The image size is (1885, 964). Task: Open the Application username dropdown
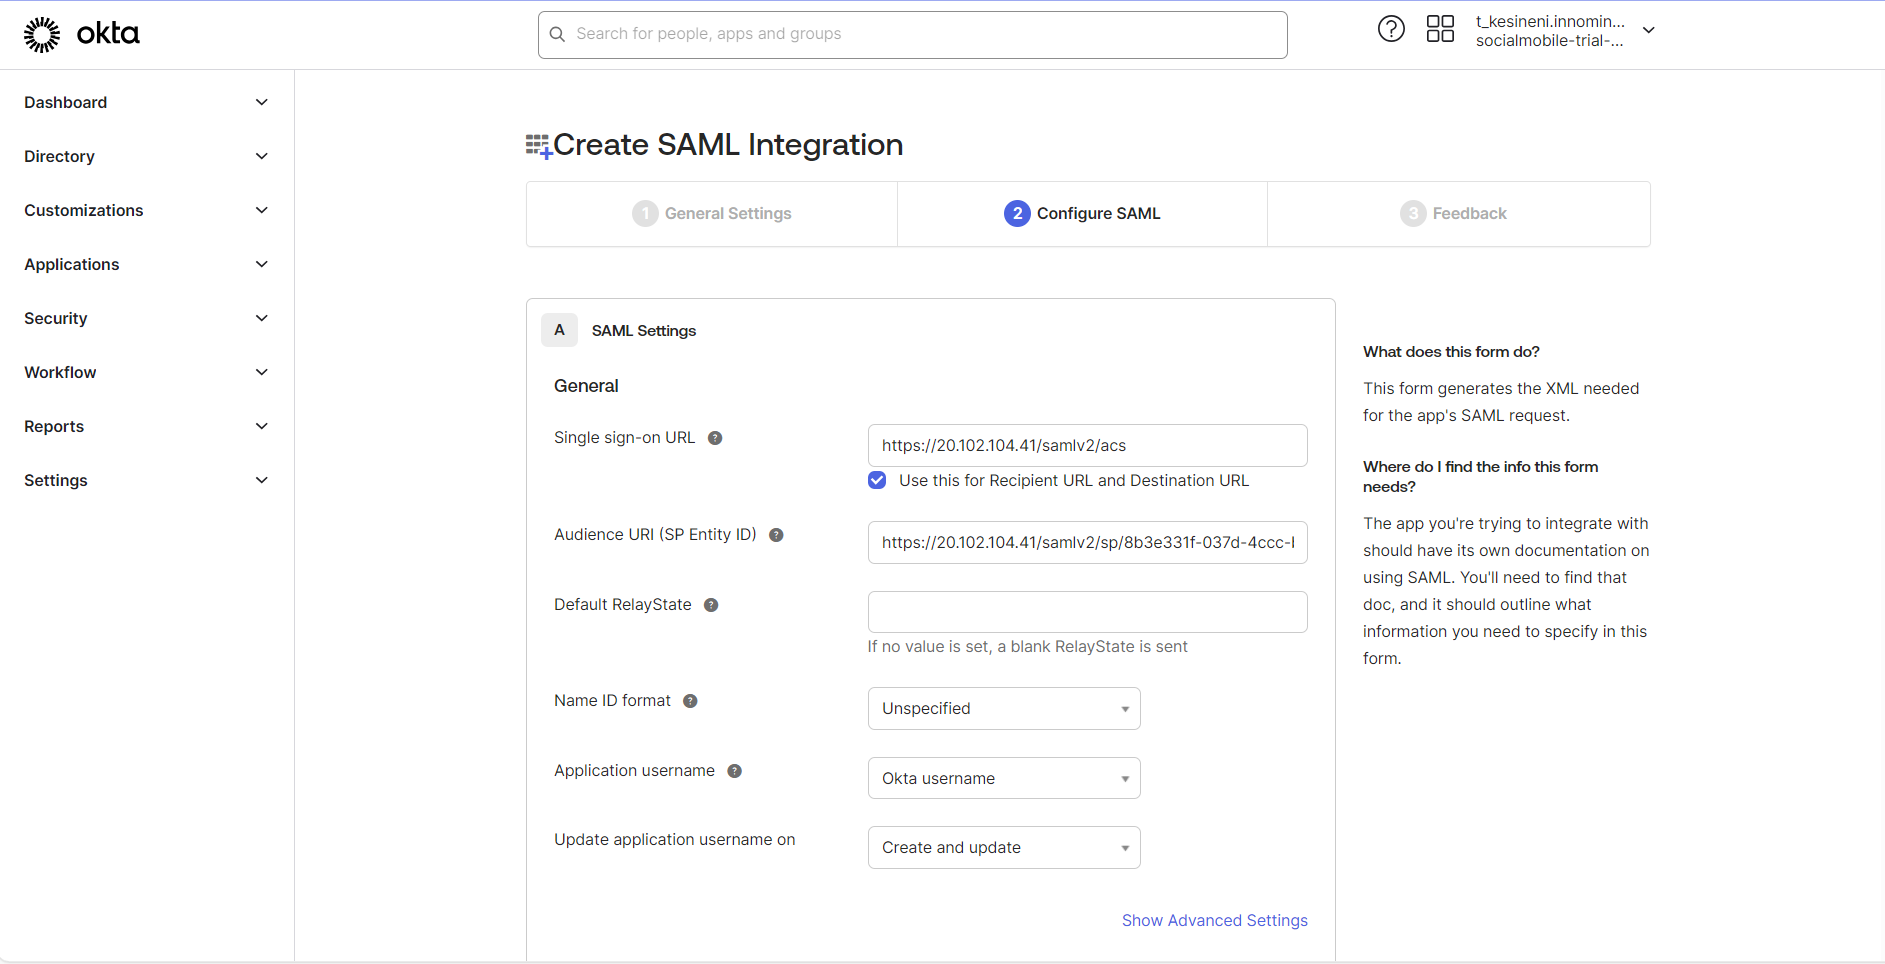pyautogui.click(x=1003, y=777)
